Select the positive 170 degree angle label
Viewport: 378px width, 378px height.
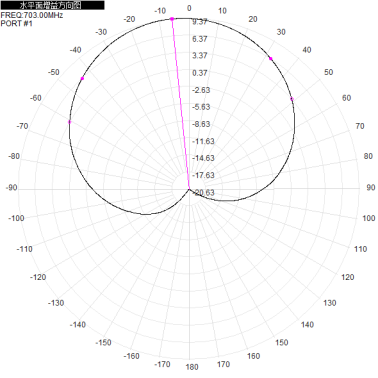tap(223, 364)
